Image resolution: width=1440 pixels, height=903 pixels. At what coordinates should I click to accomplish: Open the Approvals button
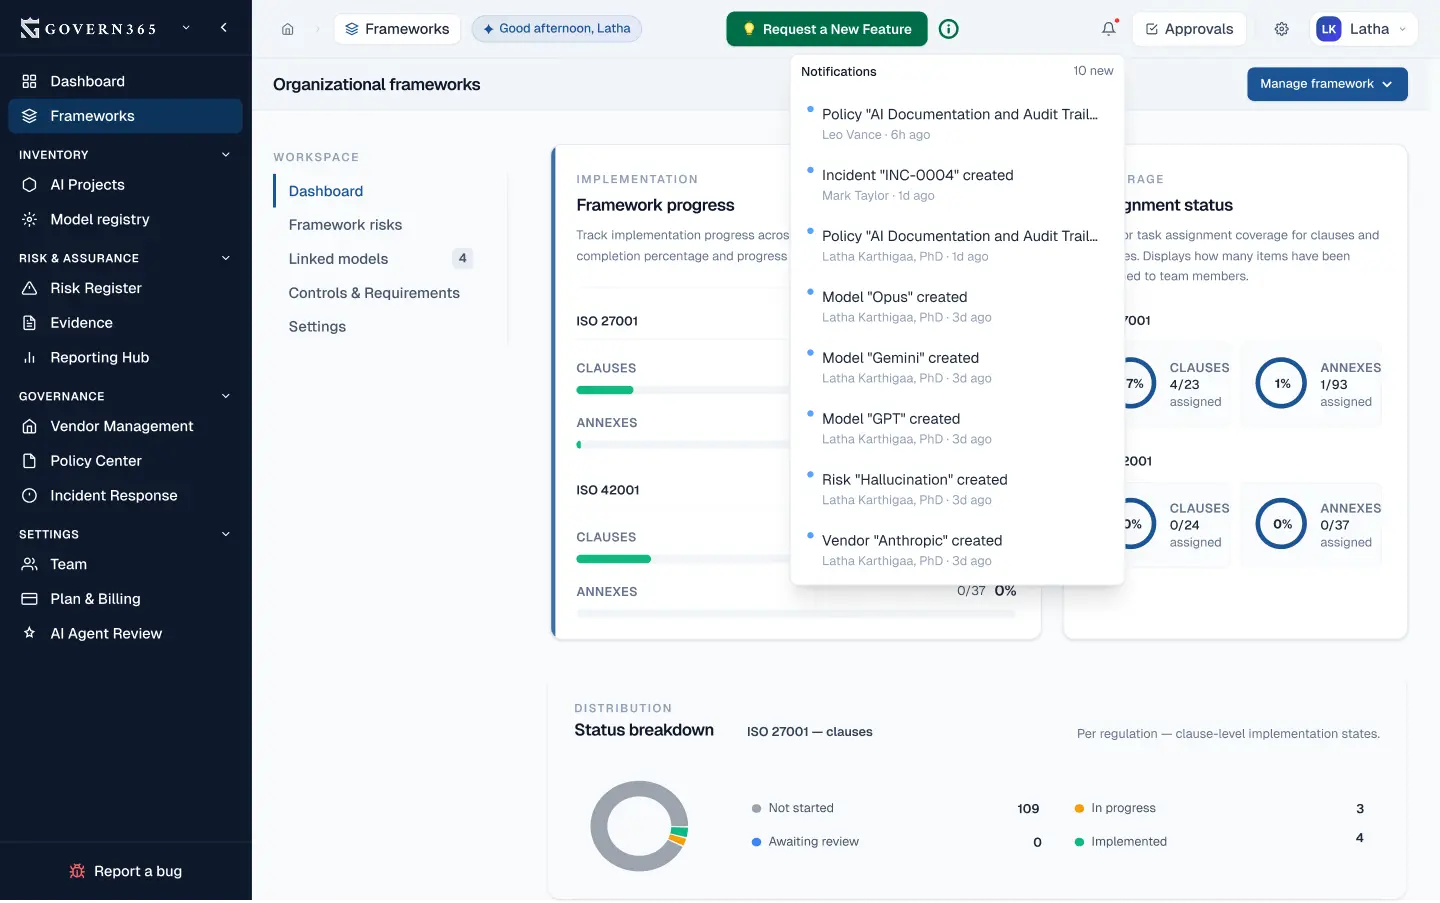pos(1189,29)
